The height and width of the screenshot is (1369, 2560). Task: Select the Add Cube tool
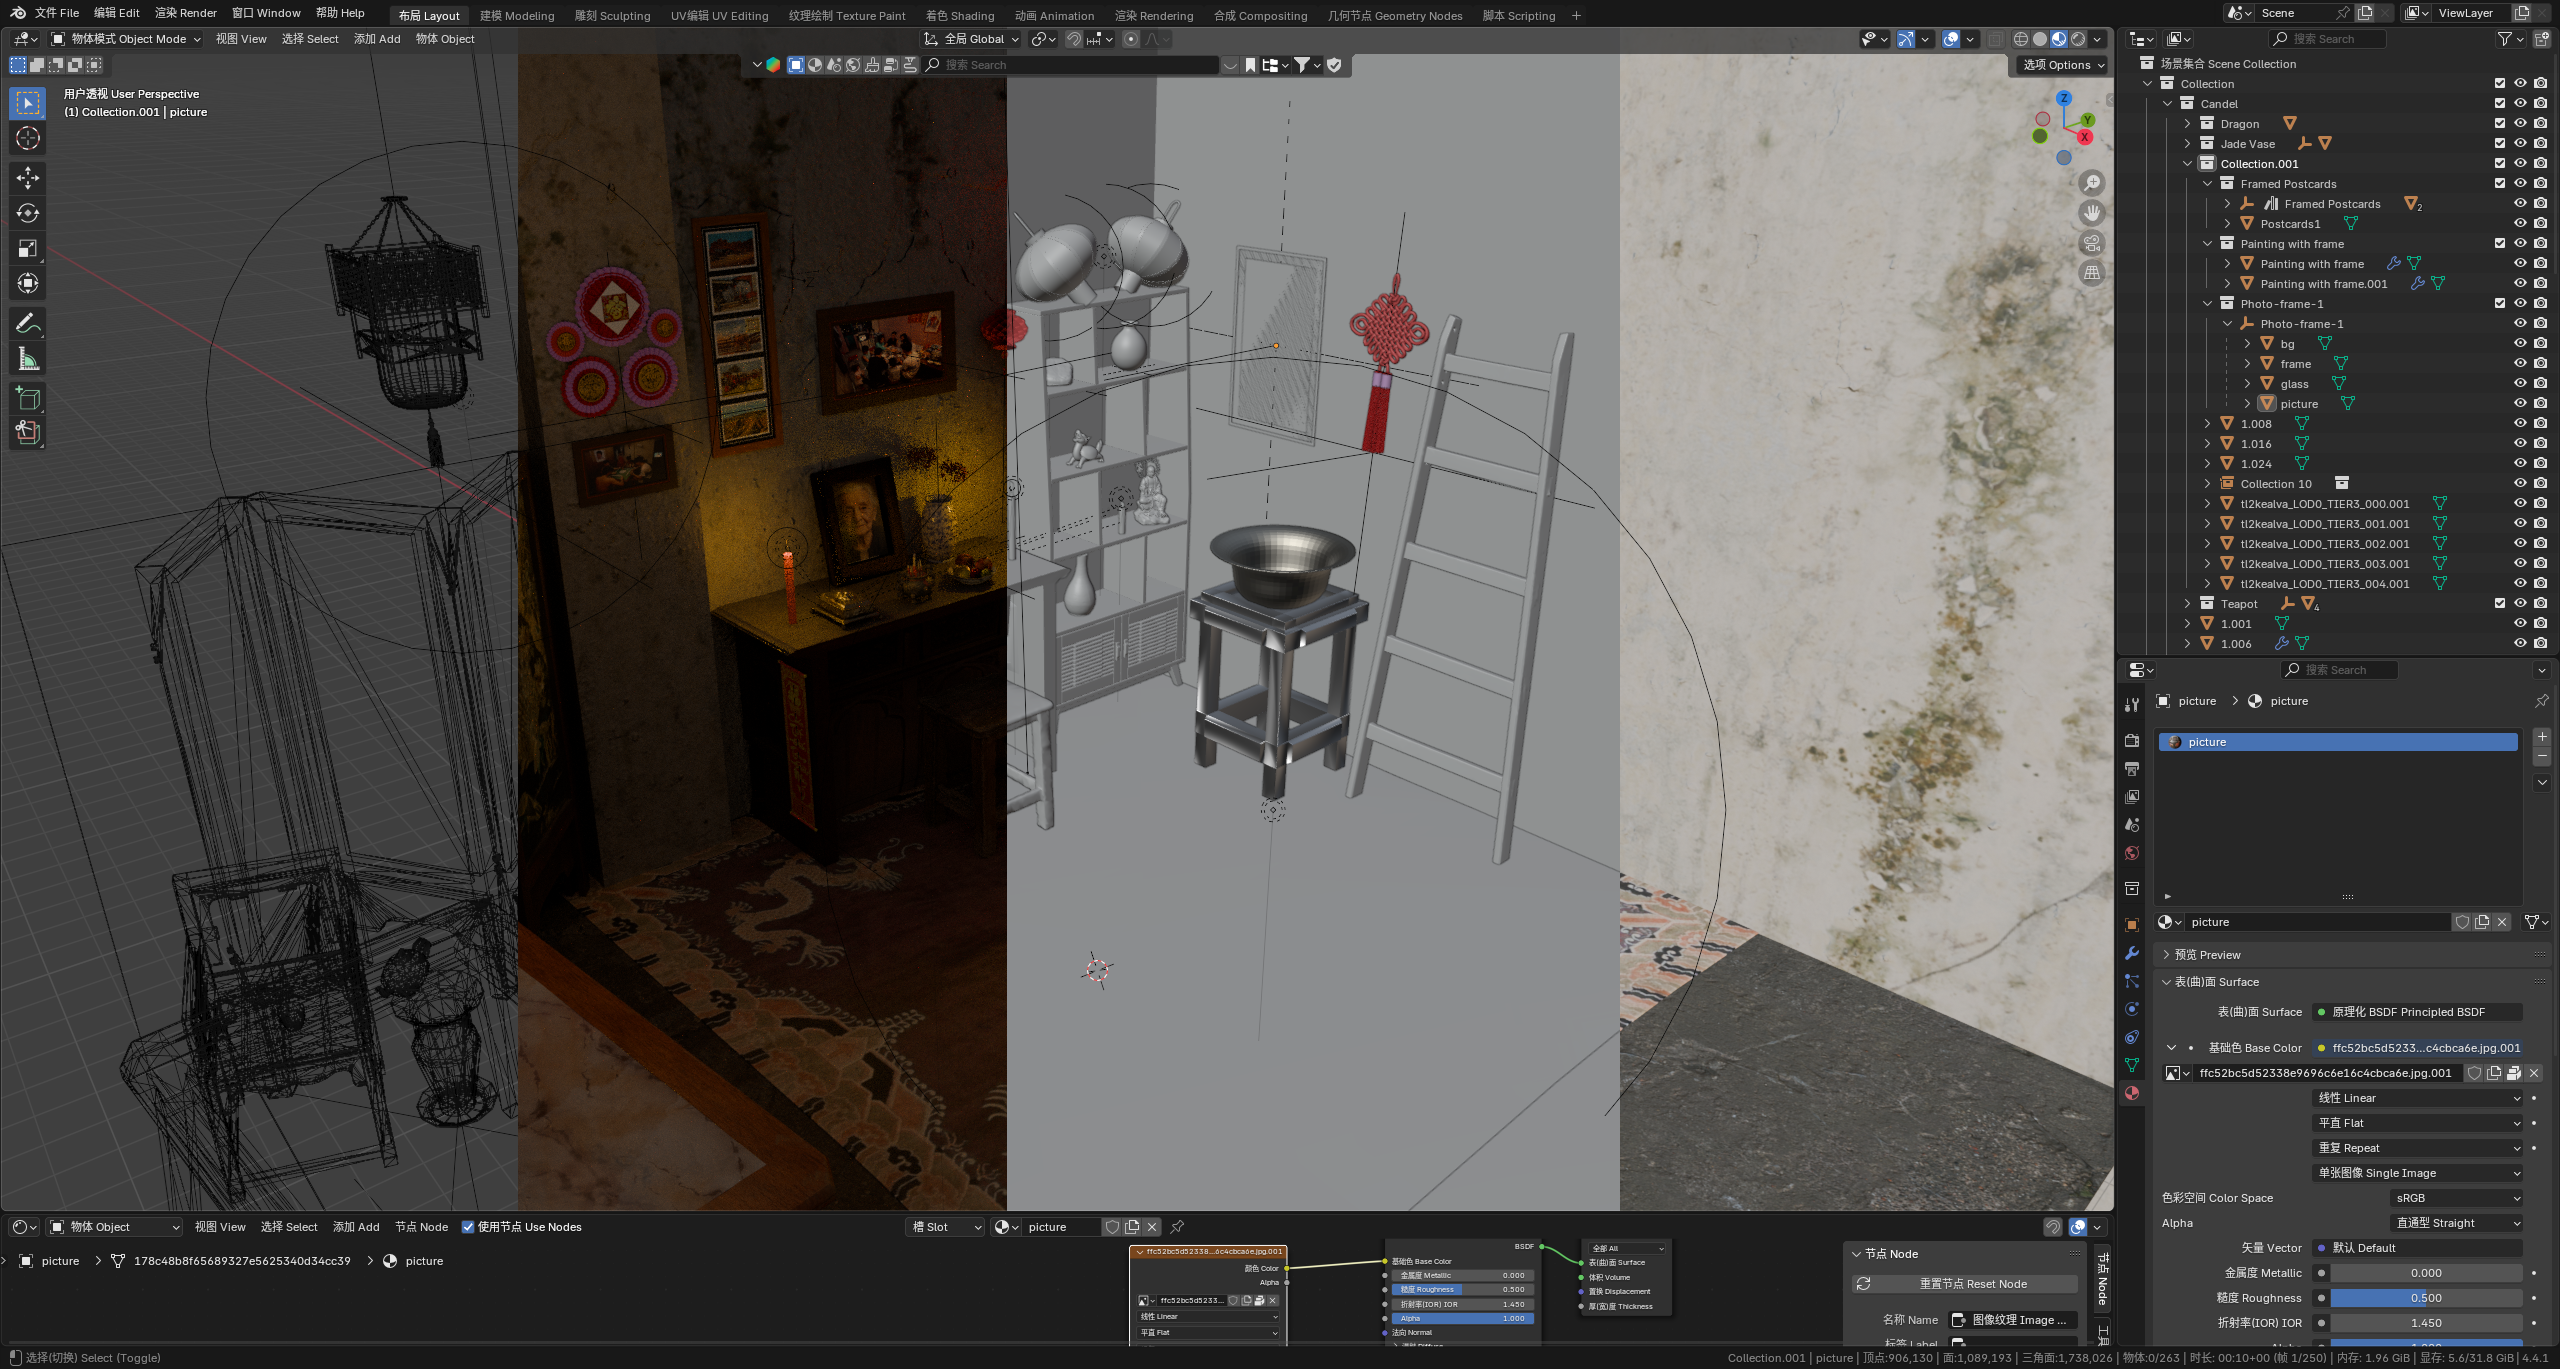point(28,398)
